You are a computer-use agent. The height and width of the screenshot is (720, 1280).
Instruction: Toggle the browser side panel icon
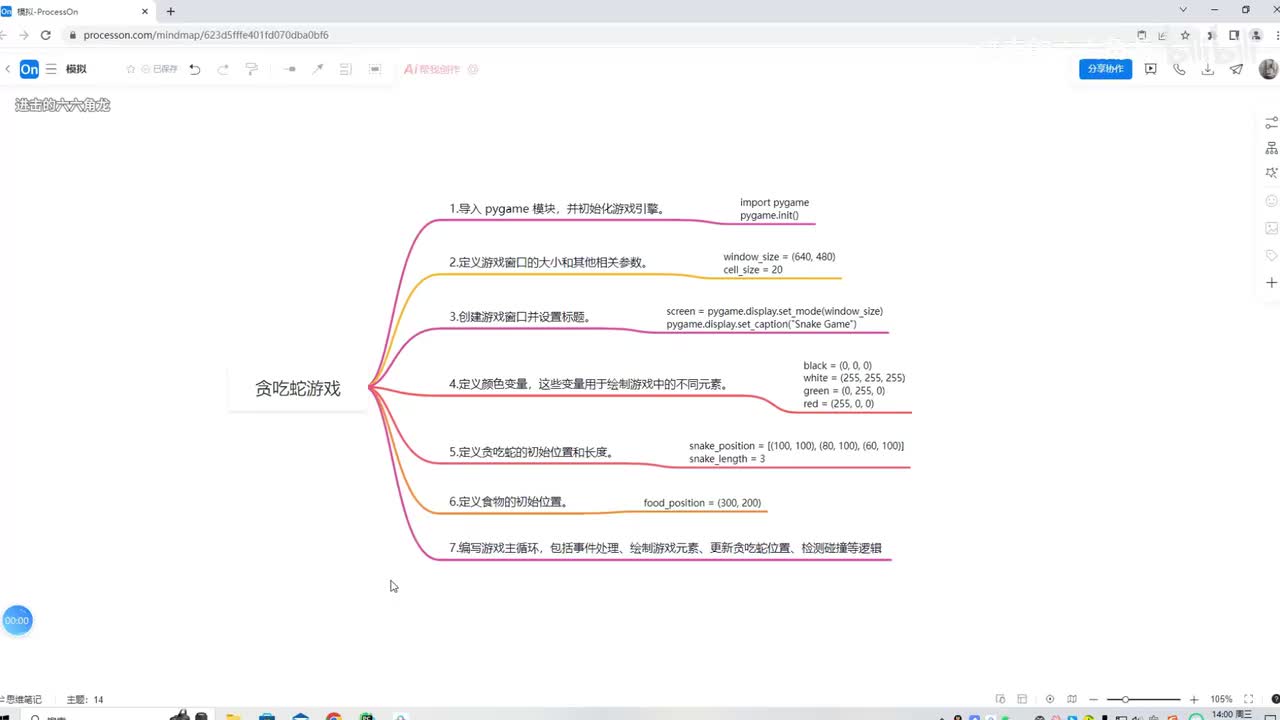tap(1234, 35)
